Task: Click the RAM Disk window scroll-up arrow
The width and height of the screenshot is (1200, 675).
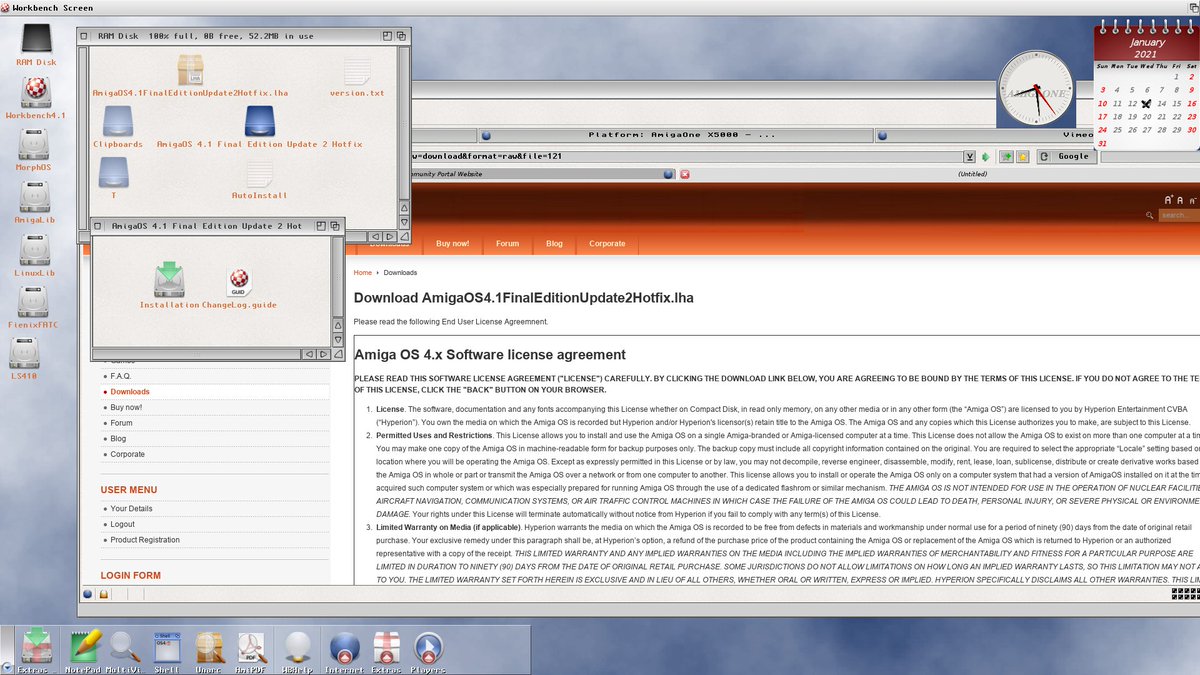Action: pyautogui.click(x=403, y=208)
